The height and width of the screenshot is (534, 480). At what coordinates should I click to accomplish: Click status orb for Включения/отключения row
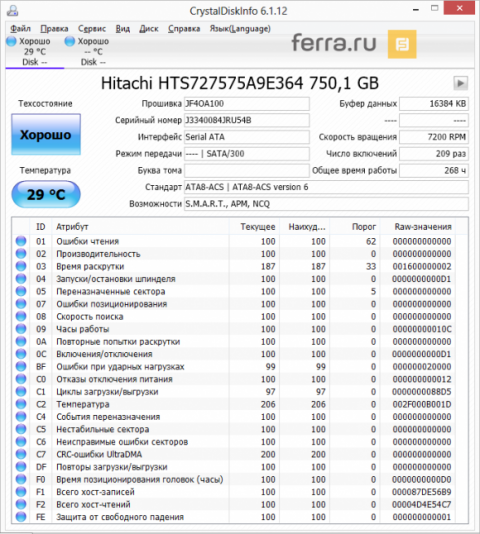click(21, 354)
